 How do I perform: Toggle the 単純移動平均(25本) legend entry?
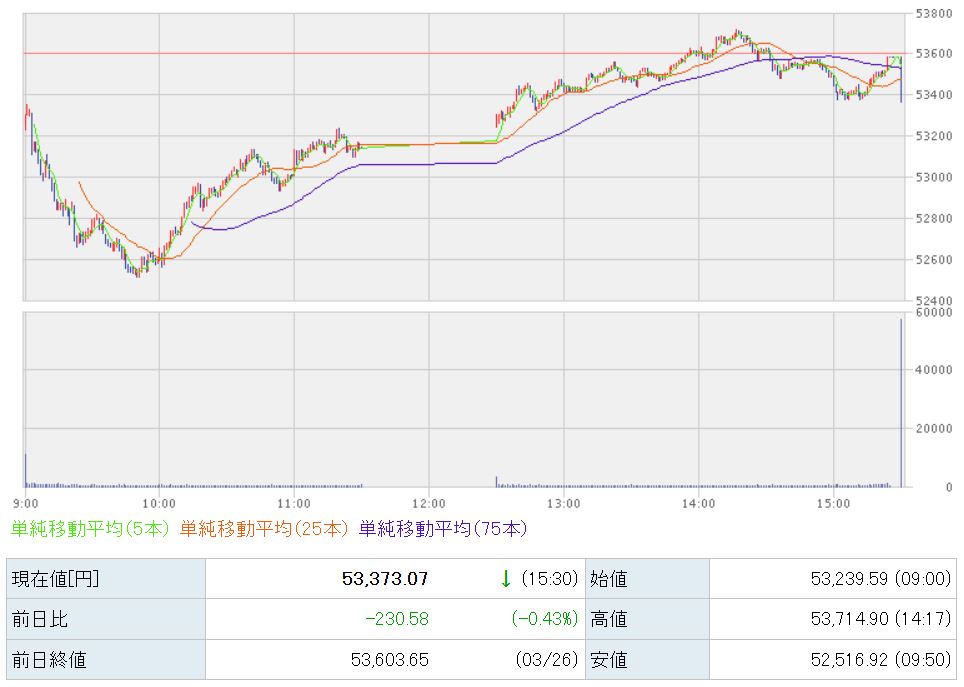[263, 528]
